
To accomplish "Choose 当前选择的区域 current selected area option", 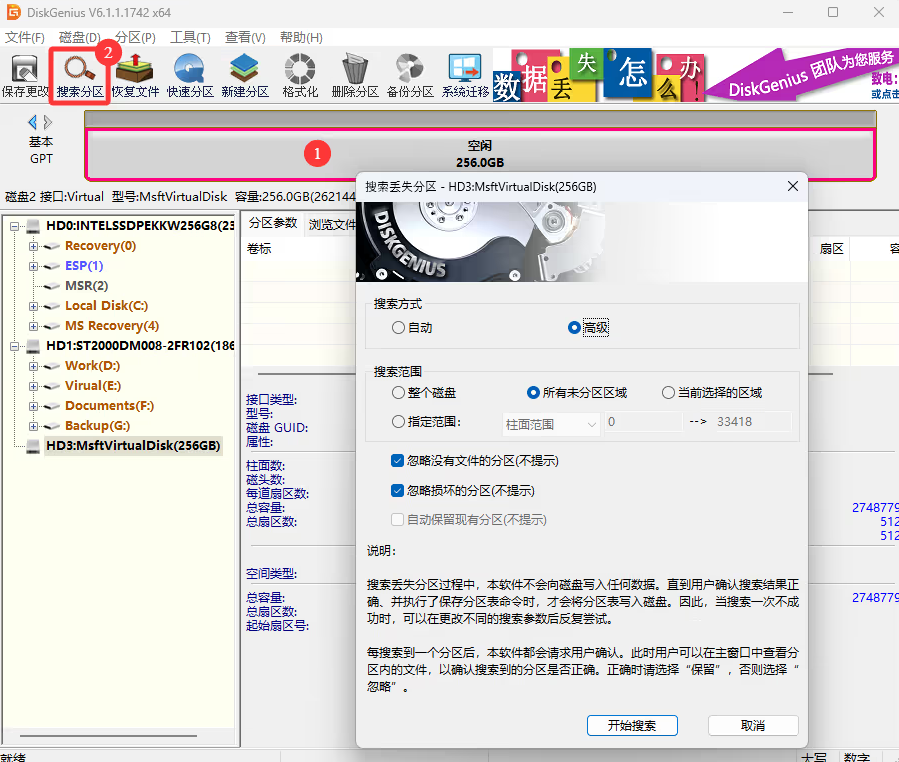I will tap(712, 393).
